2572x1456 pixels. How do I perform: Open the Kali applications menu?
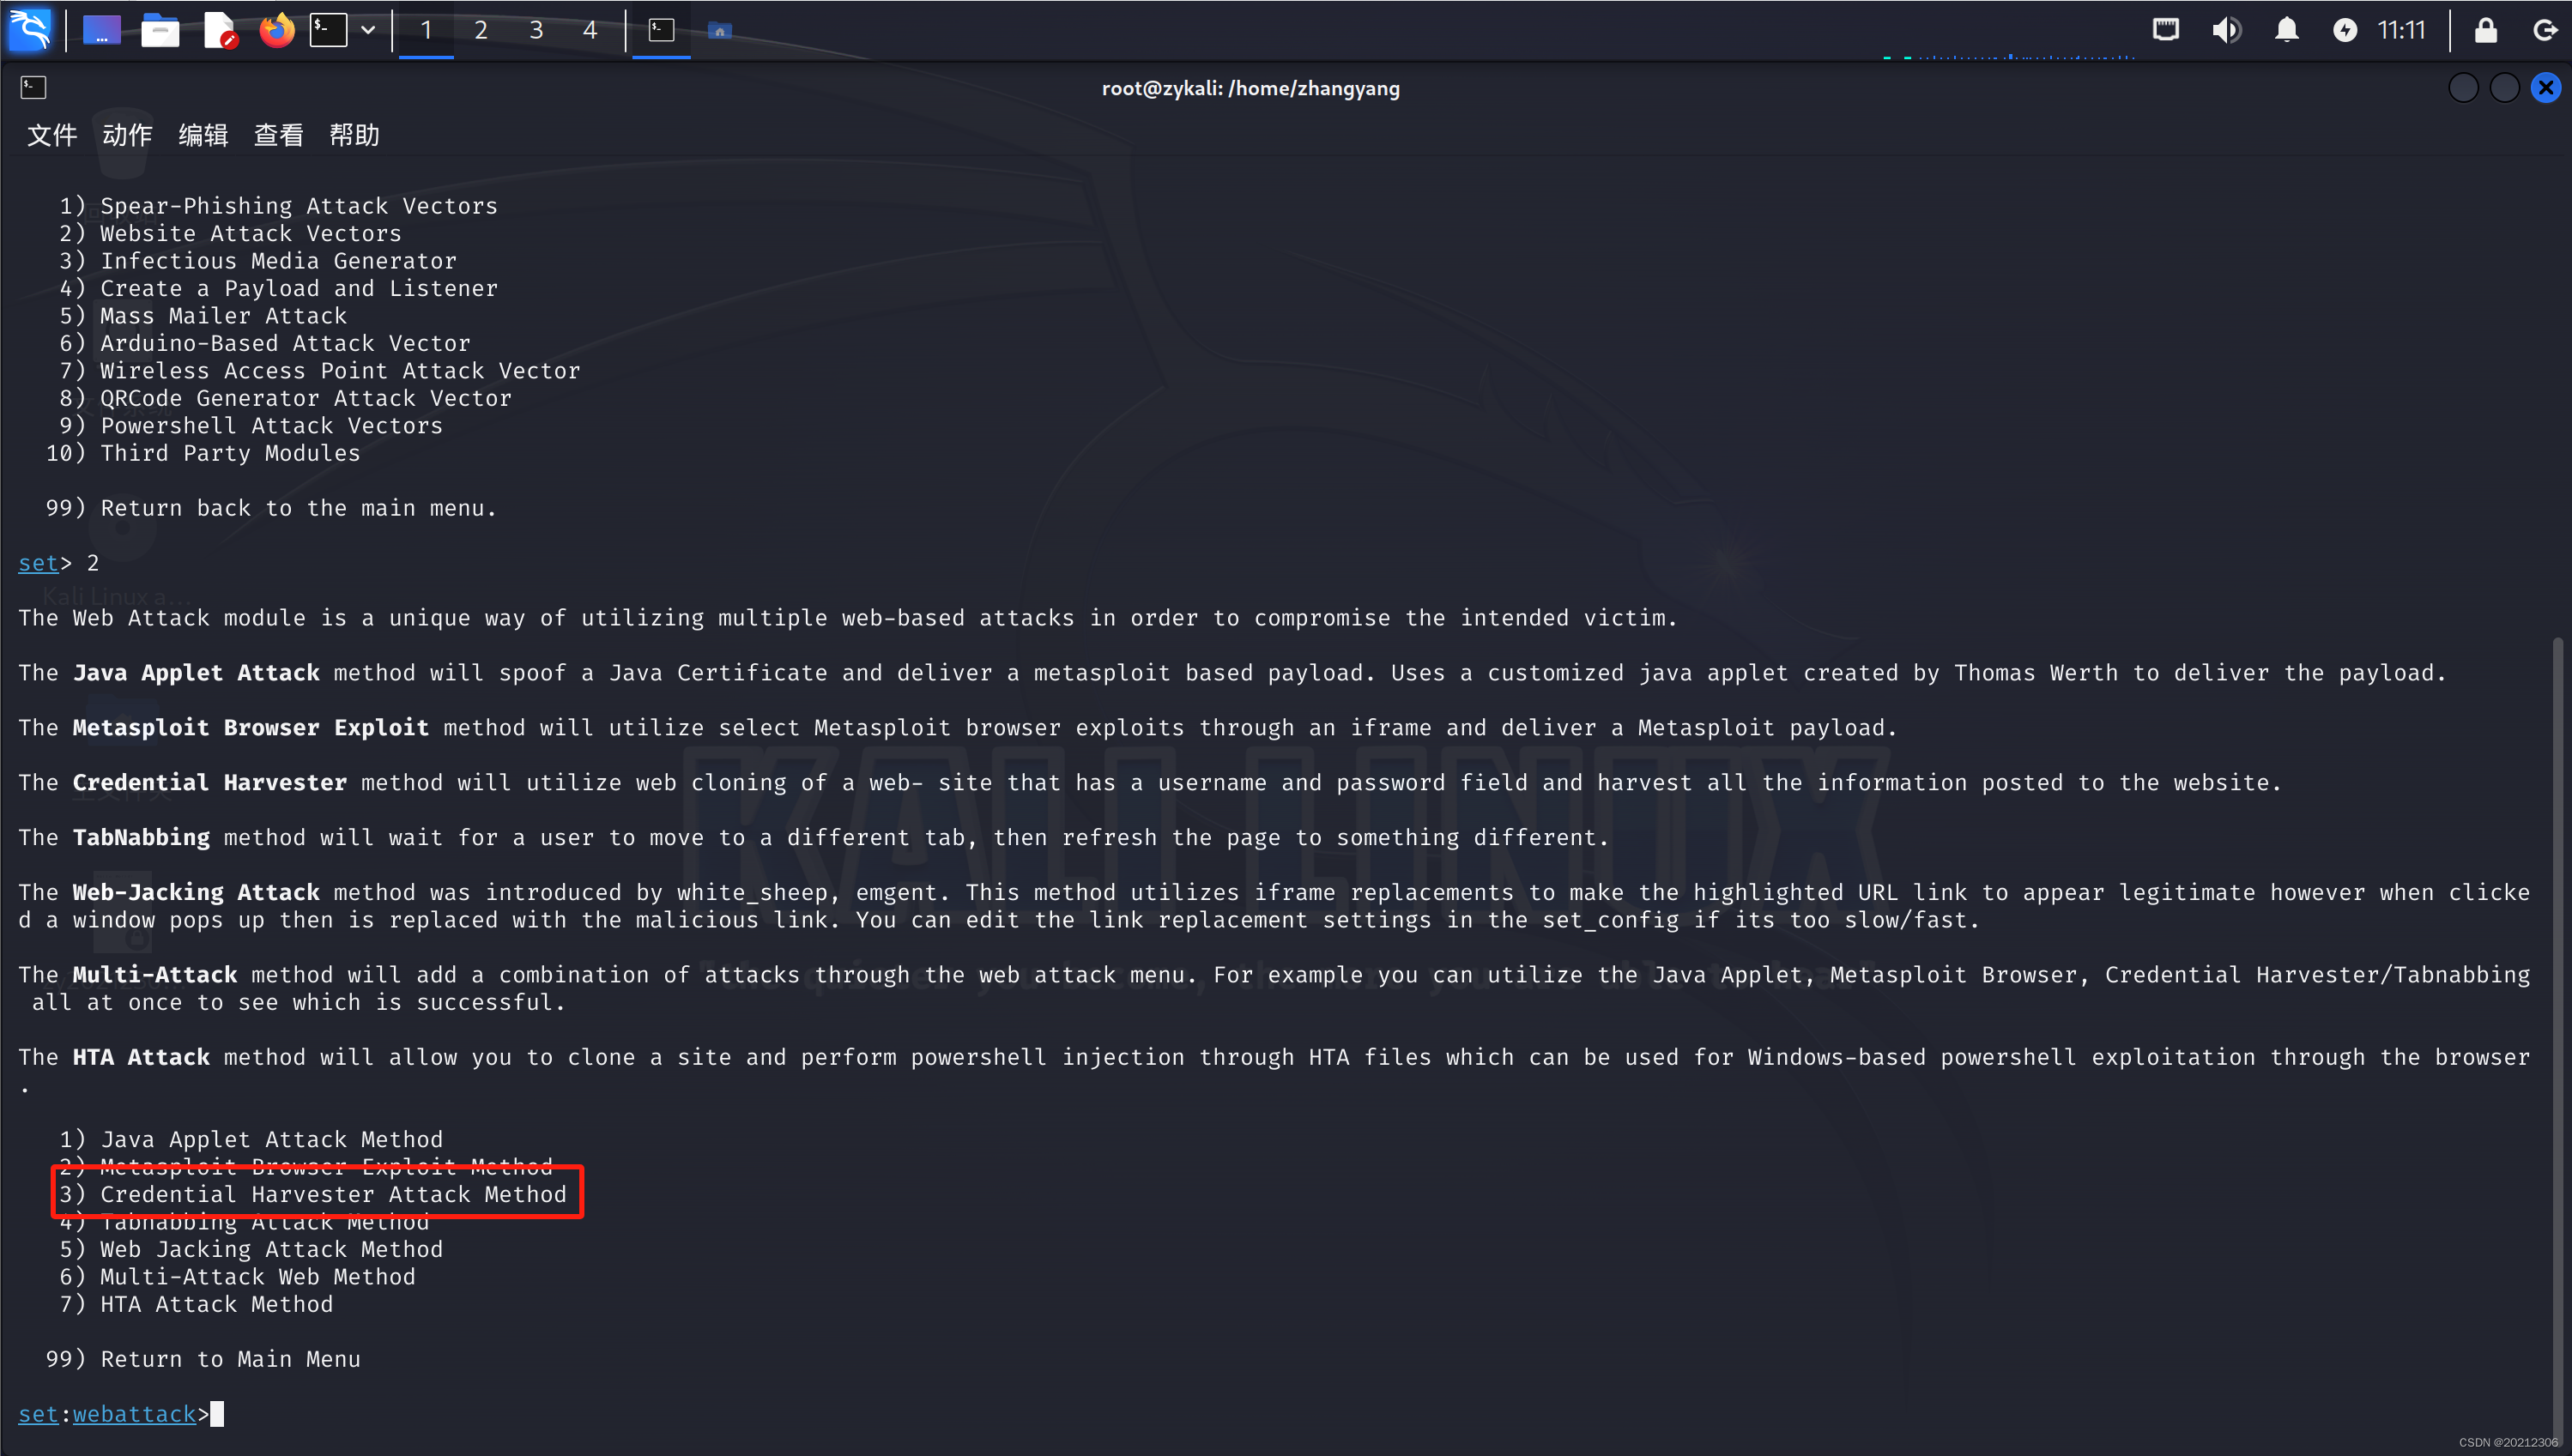pyautogui.click(x=30, y=30)
